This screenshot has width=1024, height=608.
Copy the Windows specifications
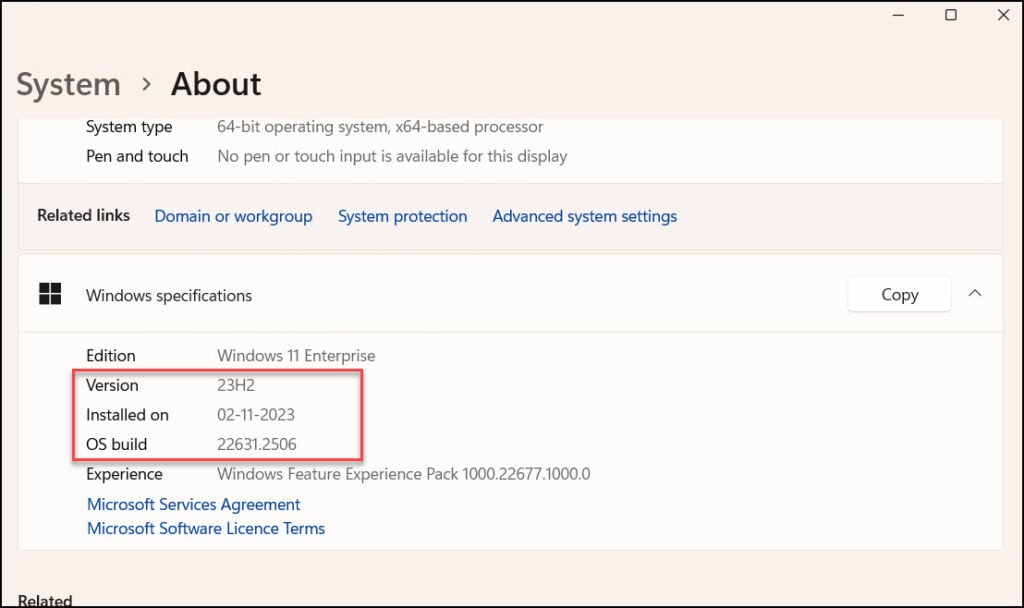(899, 295)
